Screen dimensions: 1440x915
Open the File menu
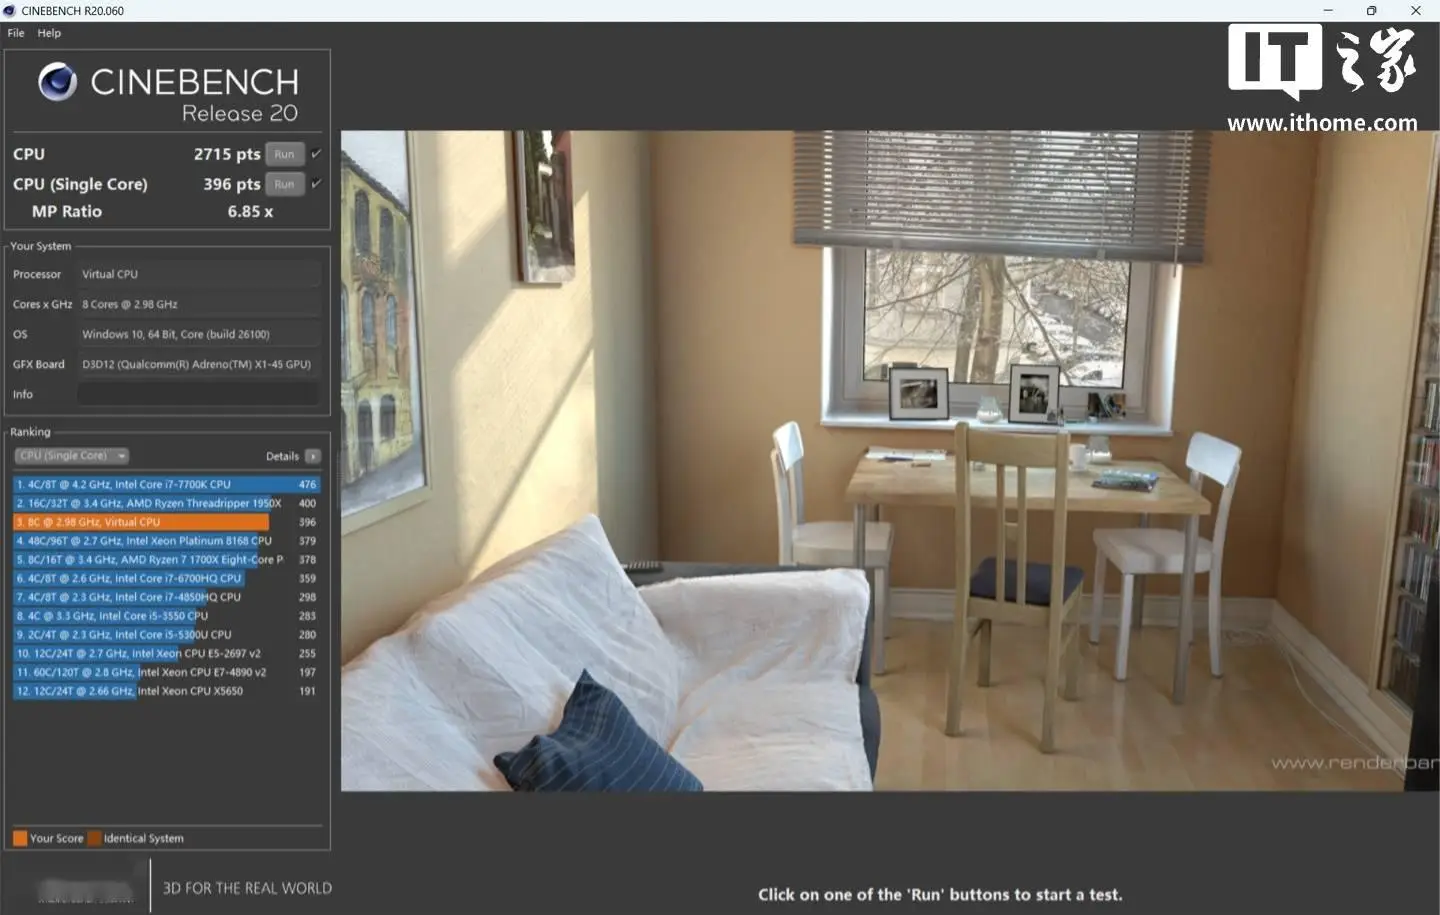(x=16, y=33)
